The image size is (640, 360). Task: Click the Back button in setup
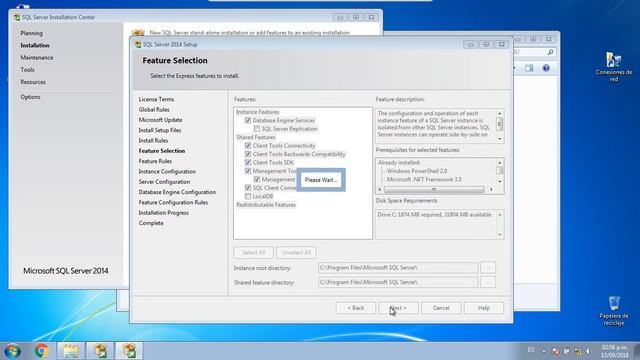click(356, 308)
